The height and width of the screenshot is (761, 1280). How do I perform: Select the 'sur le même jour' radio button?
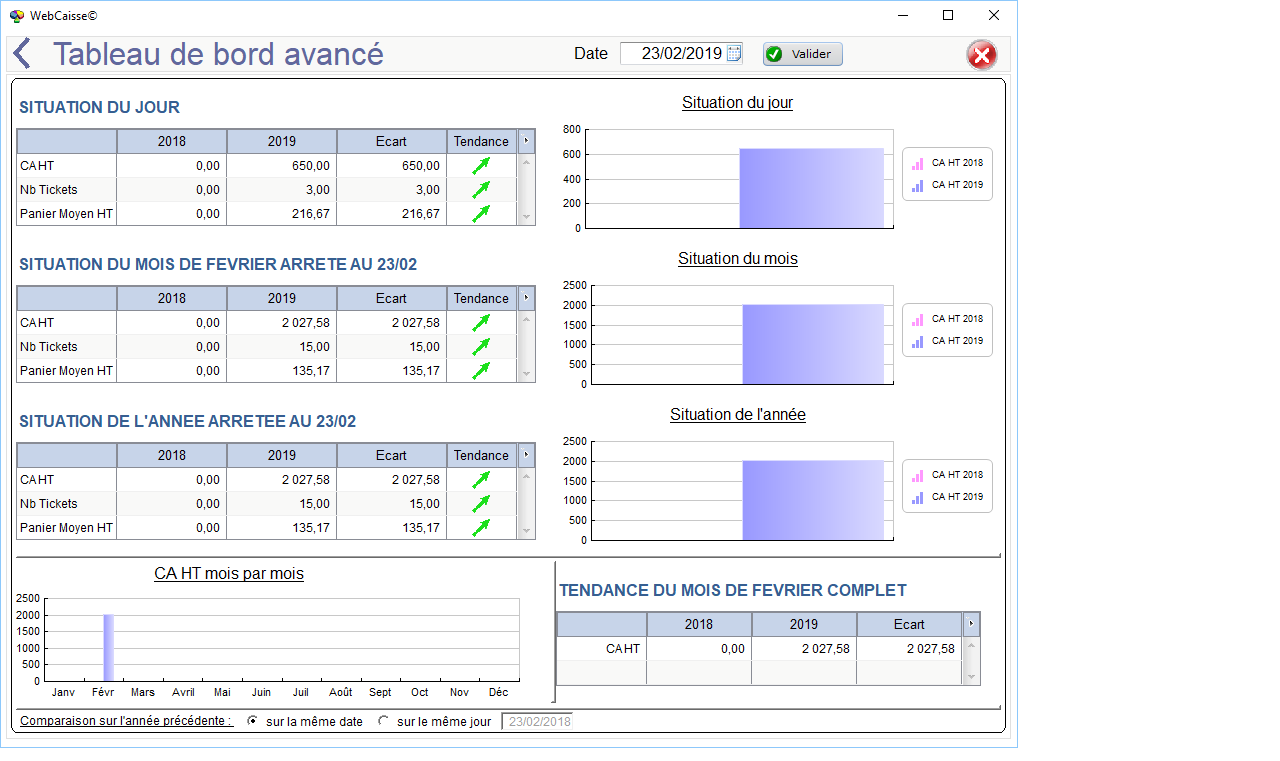coord(383,720)
